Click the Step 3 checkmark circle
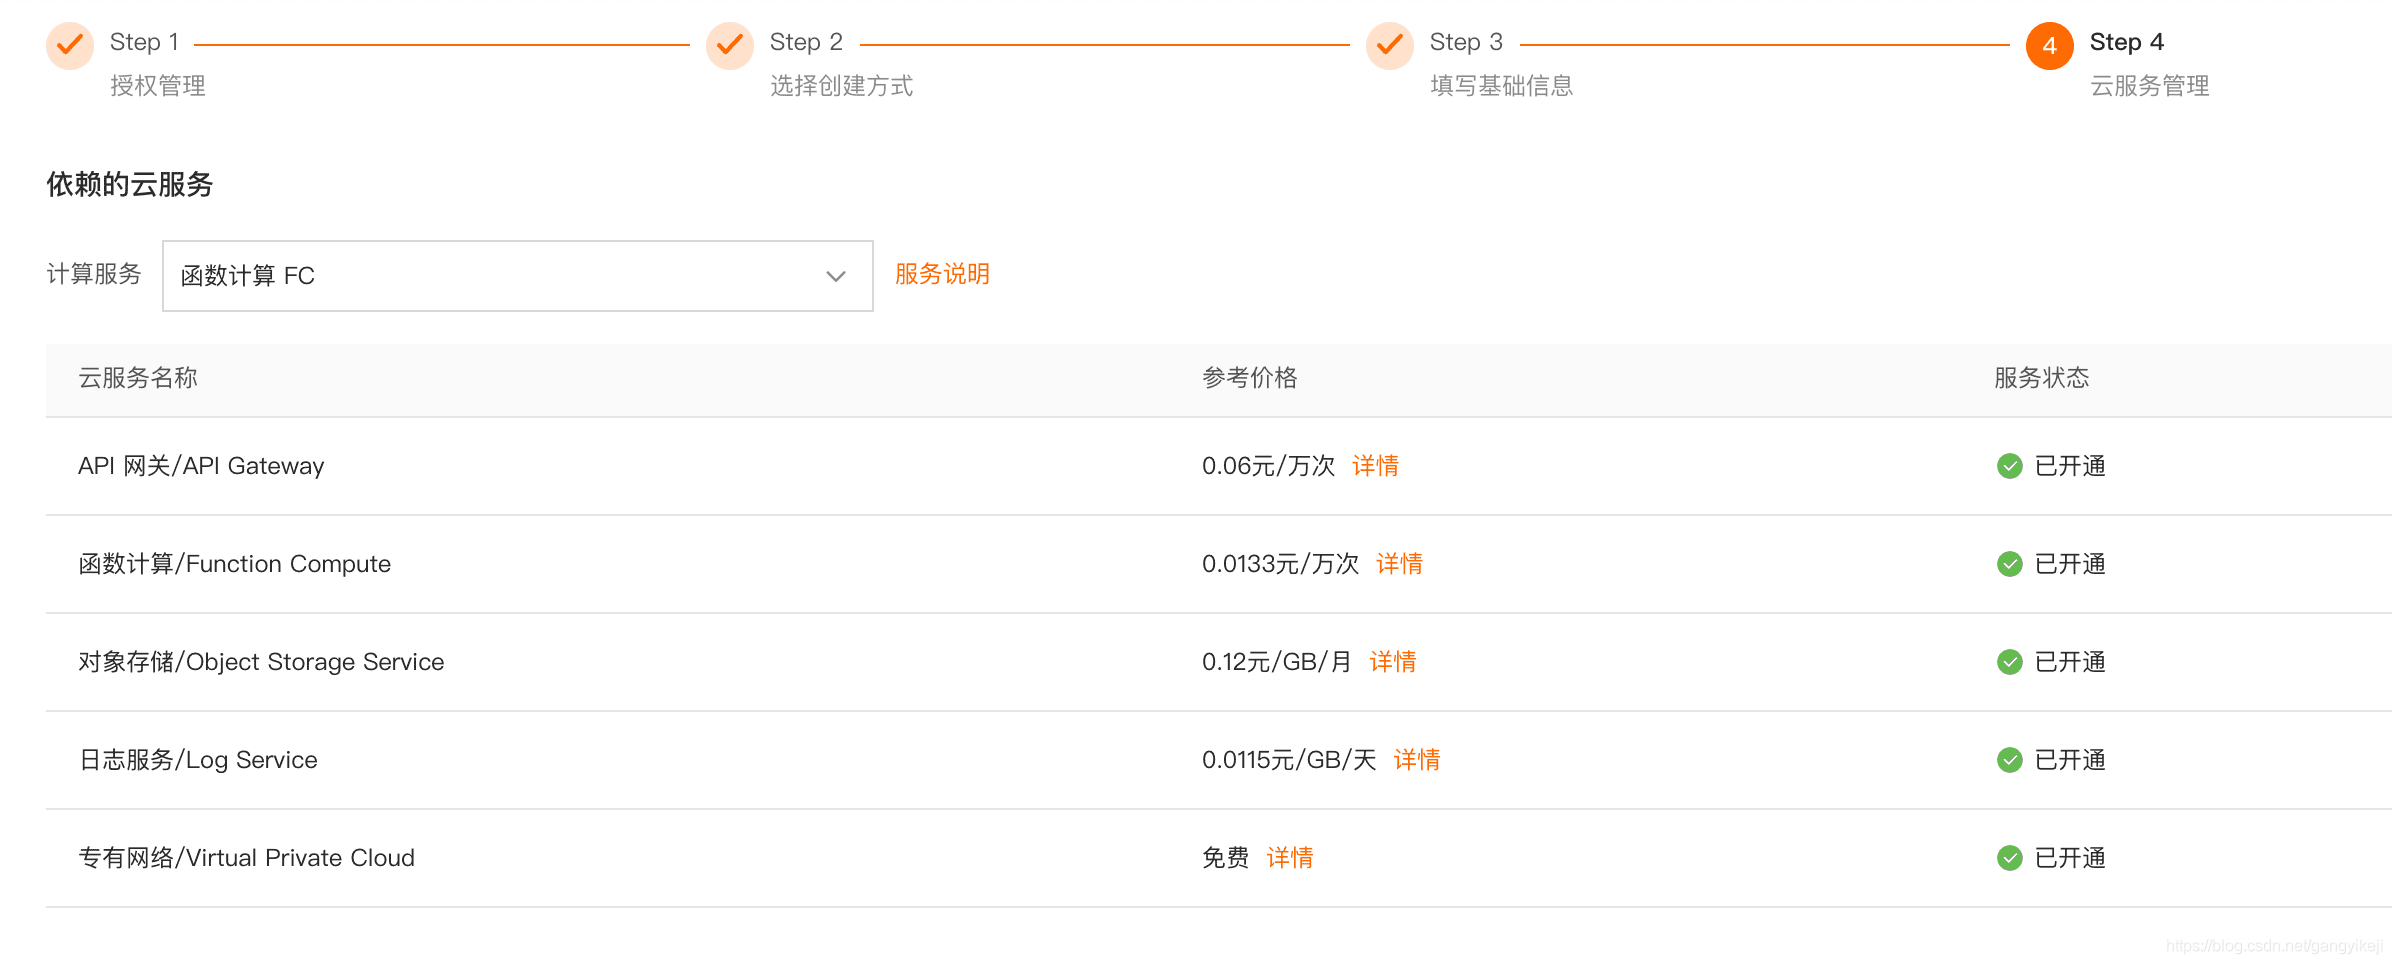2392x964 pixels. click(1390, 45)
